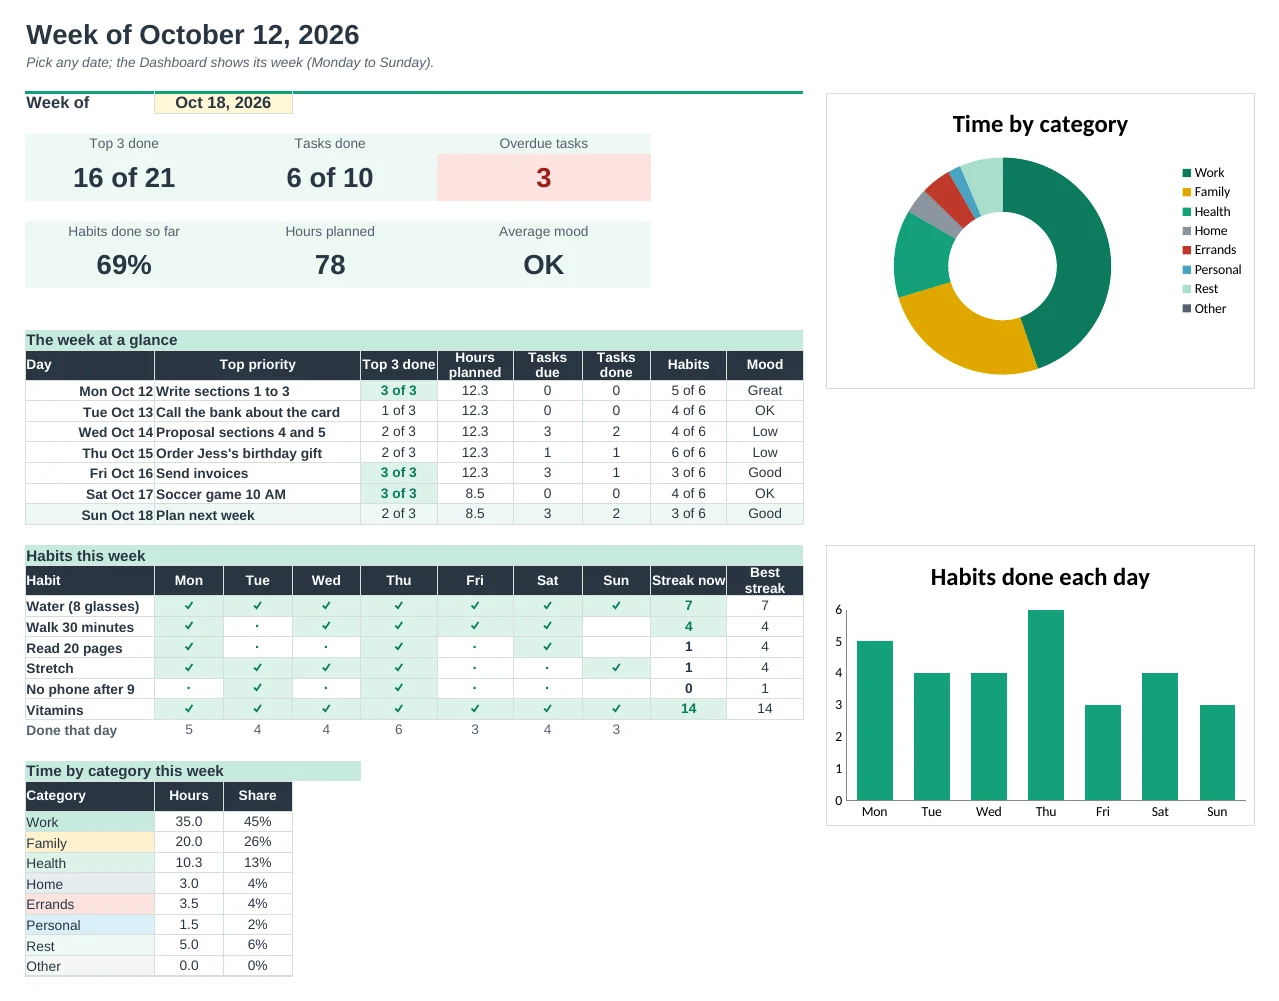Viewport: 1279px width, 1001px height.
Task: Click the Habits done so far 69% value
Action: (124, 265)
